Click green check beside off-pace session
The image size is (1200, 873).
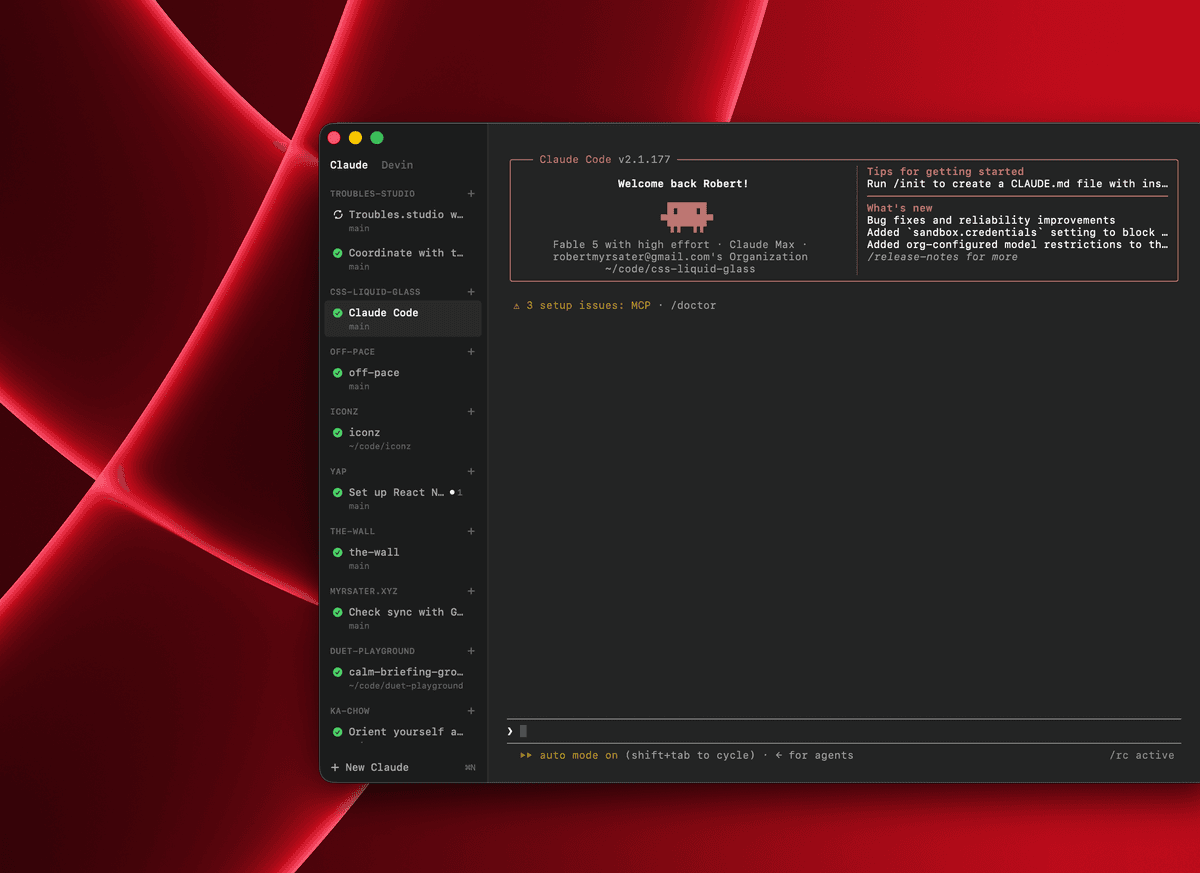(338, 373)
